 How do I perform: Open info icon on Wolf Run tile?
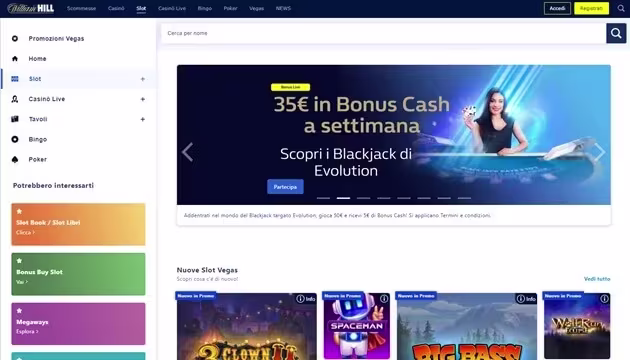tap(604, 299)
